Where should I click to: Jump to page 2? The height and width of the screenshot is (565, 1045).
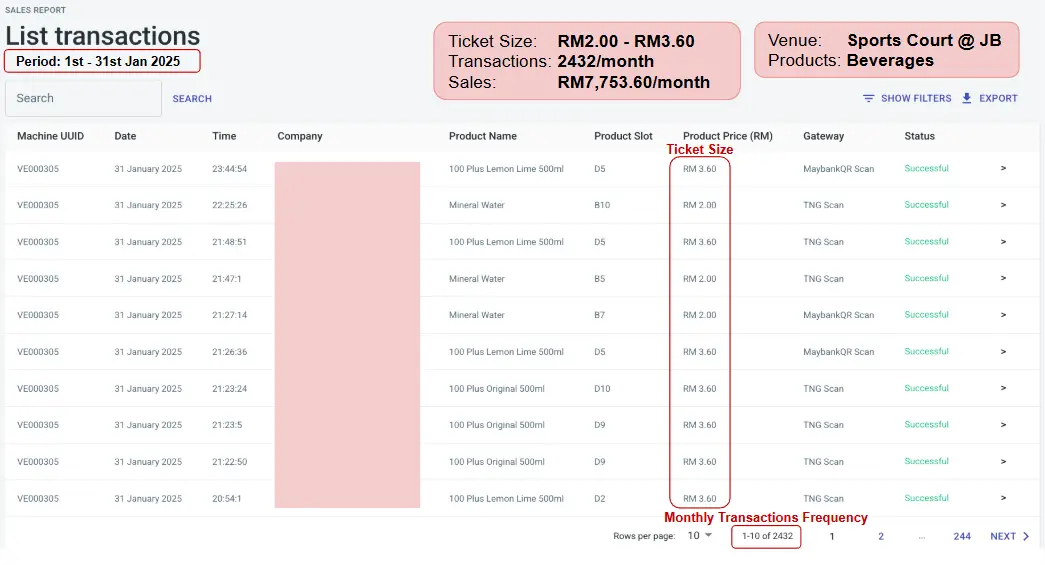[881, 537]
